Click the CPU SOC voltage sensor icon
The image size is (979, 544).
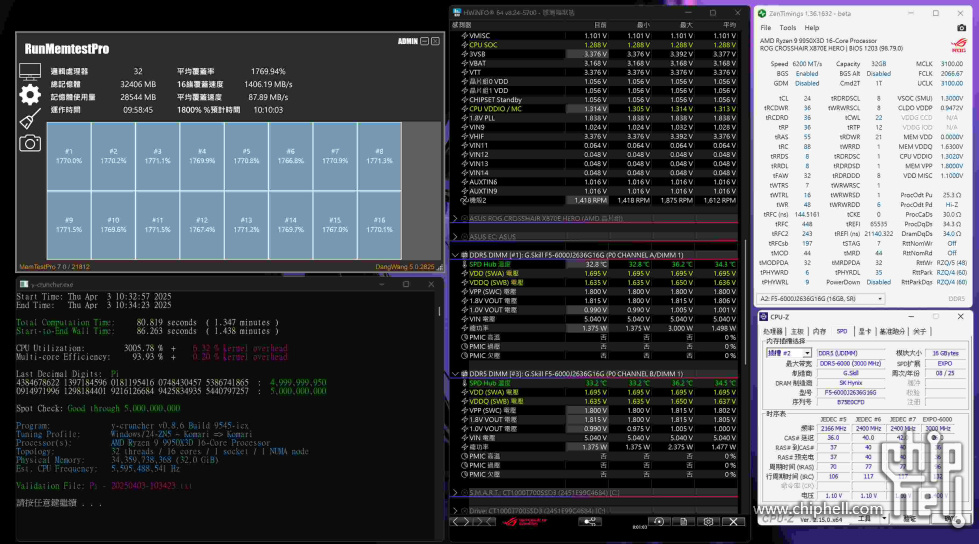point(465,45)
